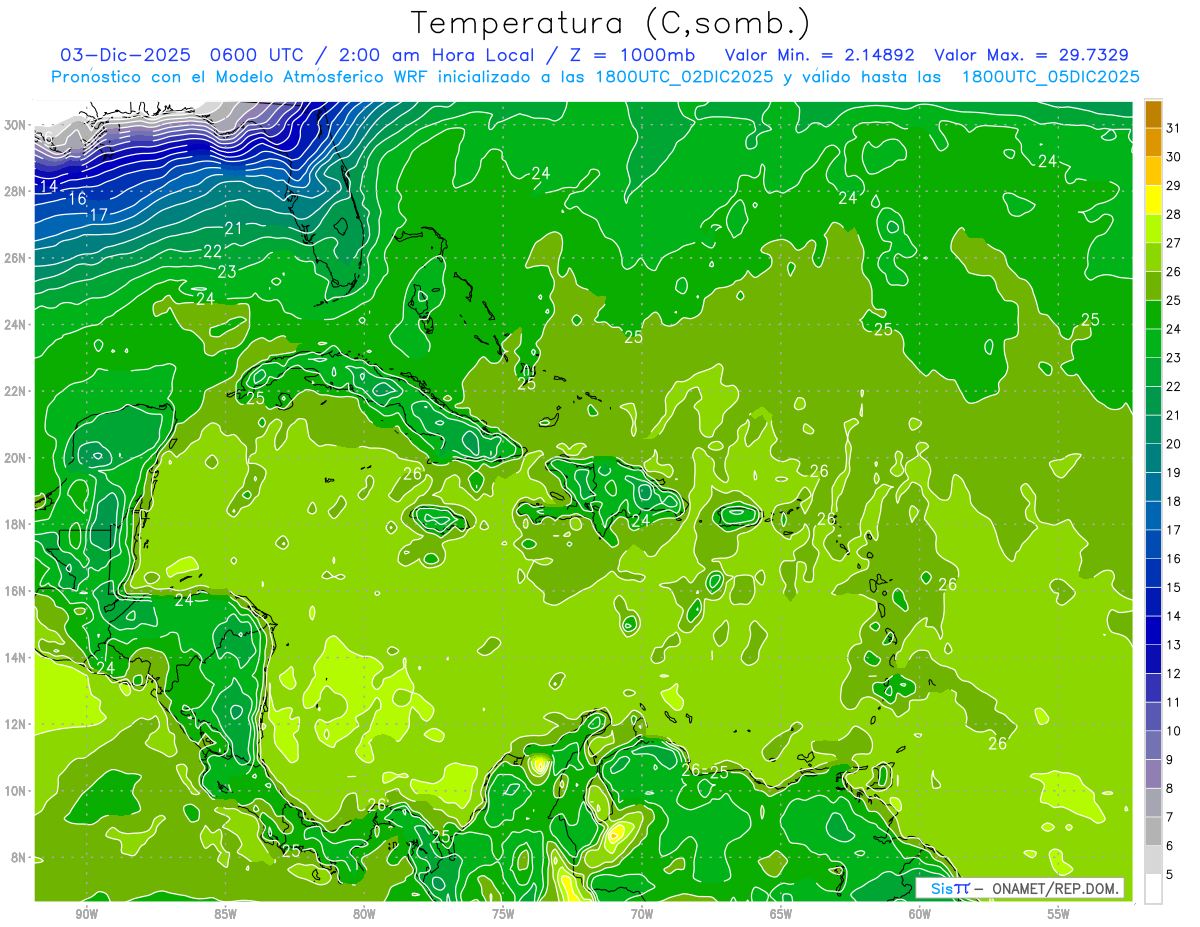1200x927 pixels.
Task: Click the orange swatch above 31 in legend
Action: [x=1153, y=113]
